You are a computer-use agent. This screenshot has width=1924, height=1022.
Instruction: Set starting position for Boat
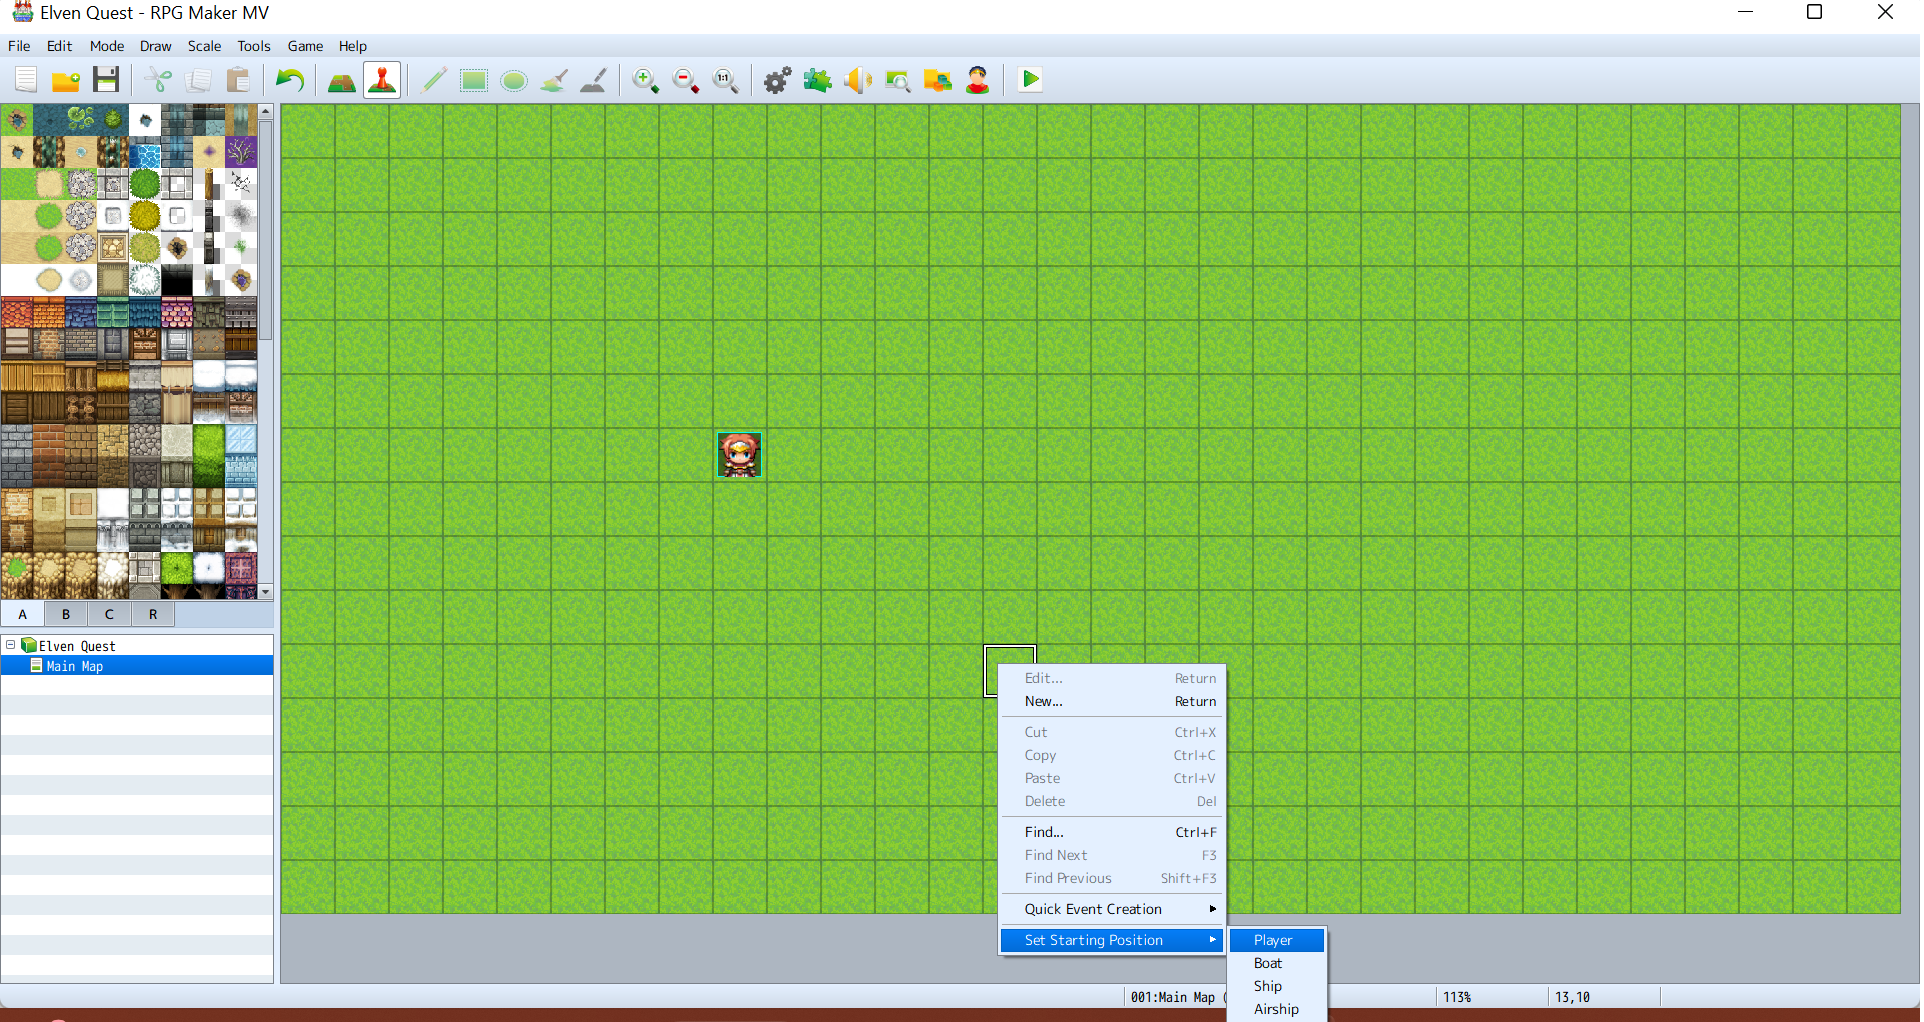[1277, 963]
